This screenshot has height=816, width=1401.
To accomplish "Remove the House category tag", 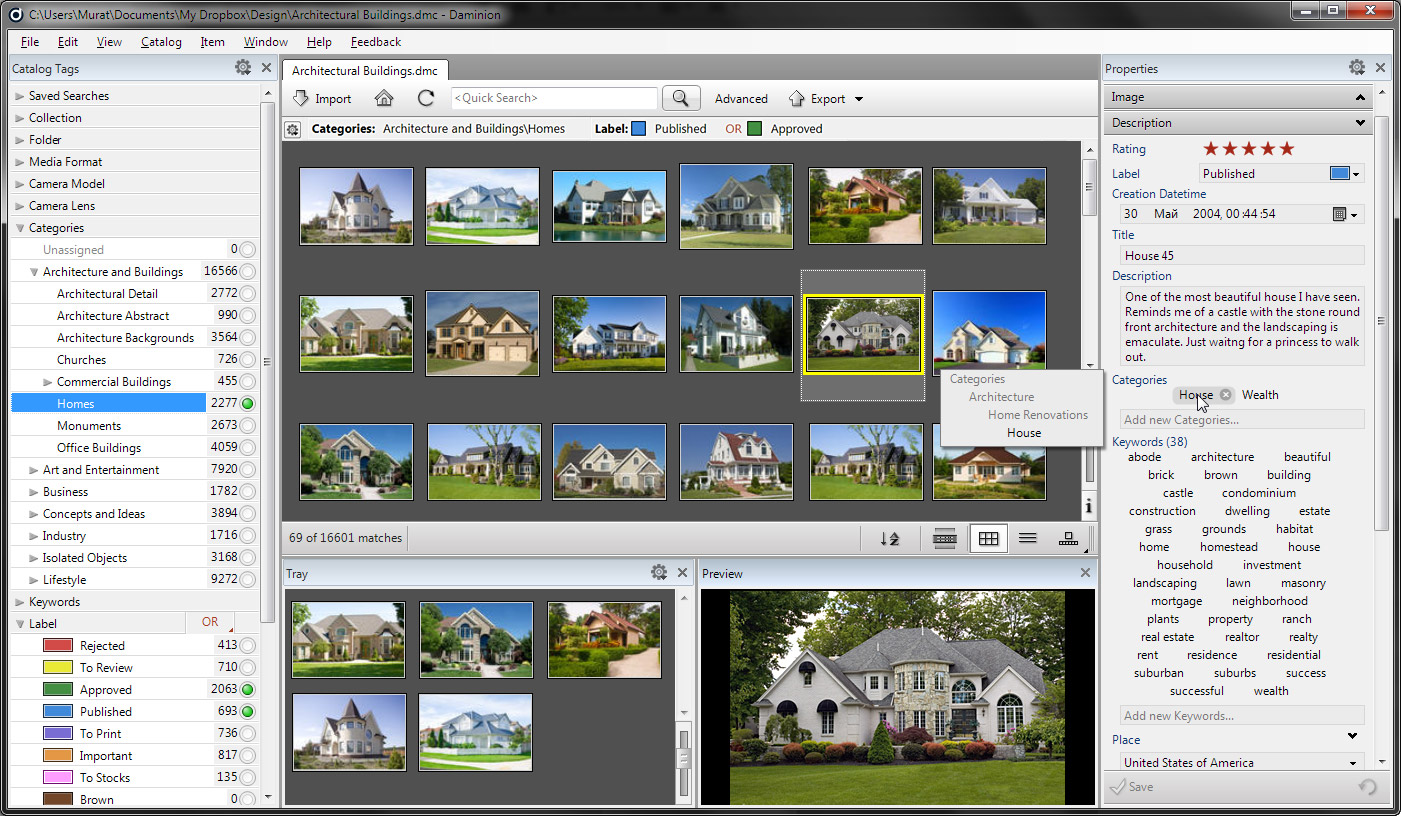I will 1226,395.
